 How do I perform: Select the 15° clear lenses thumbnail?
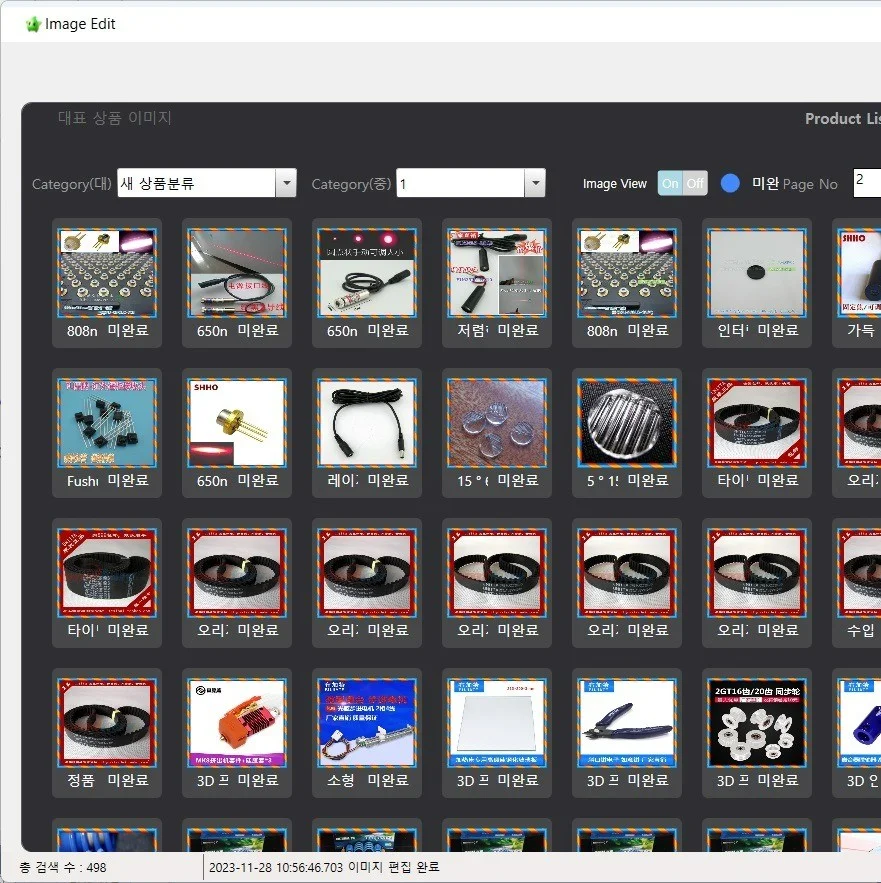click(x=497, y=423)
